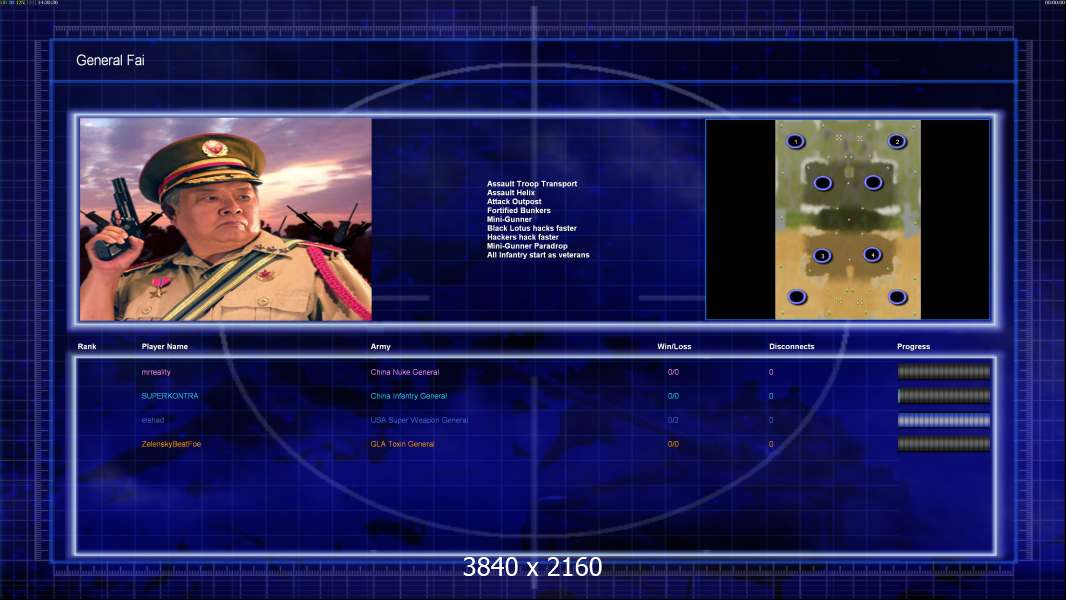Click start position marker 1 on the map
Screen dimensions: 1066x600
click(795, 141)
